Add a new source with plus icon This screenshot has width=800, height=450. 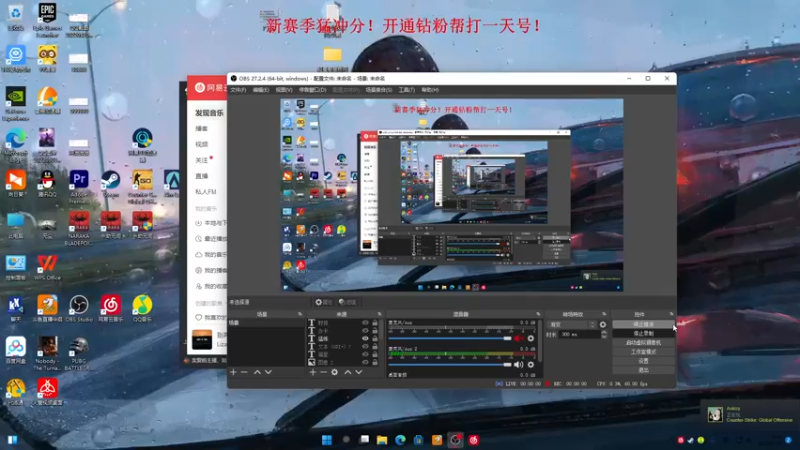[x=313, y=372]
